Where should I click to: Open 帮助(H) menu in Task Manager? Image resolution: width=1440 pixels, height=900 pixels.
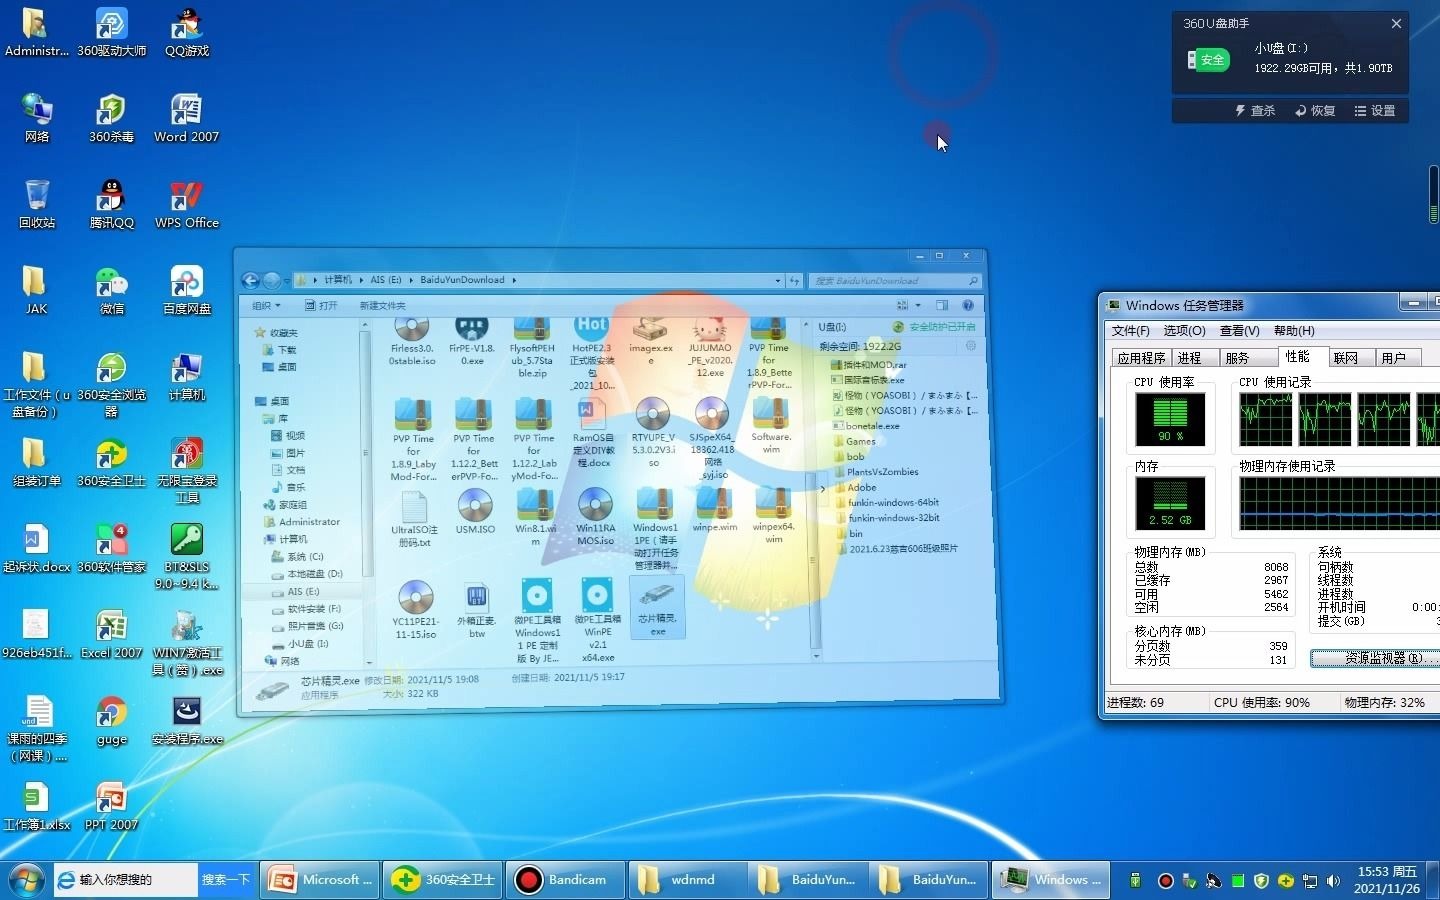coord(1294,330)
